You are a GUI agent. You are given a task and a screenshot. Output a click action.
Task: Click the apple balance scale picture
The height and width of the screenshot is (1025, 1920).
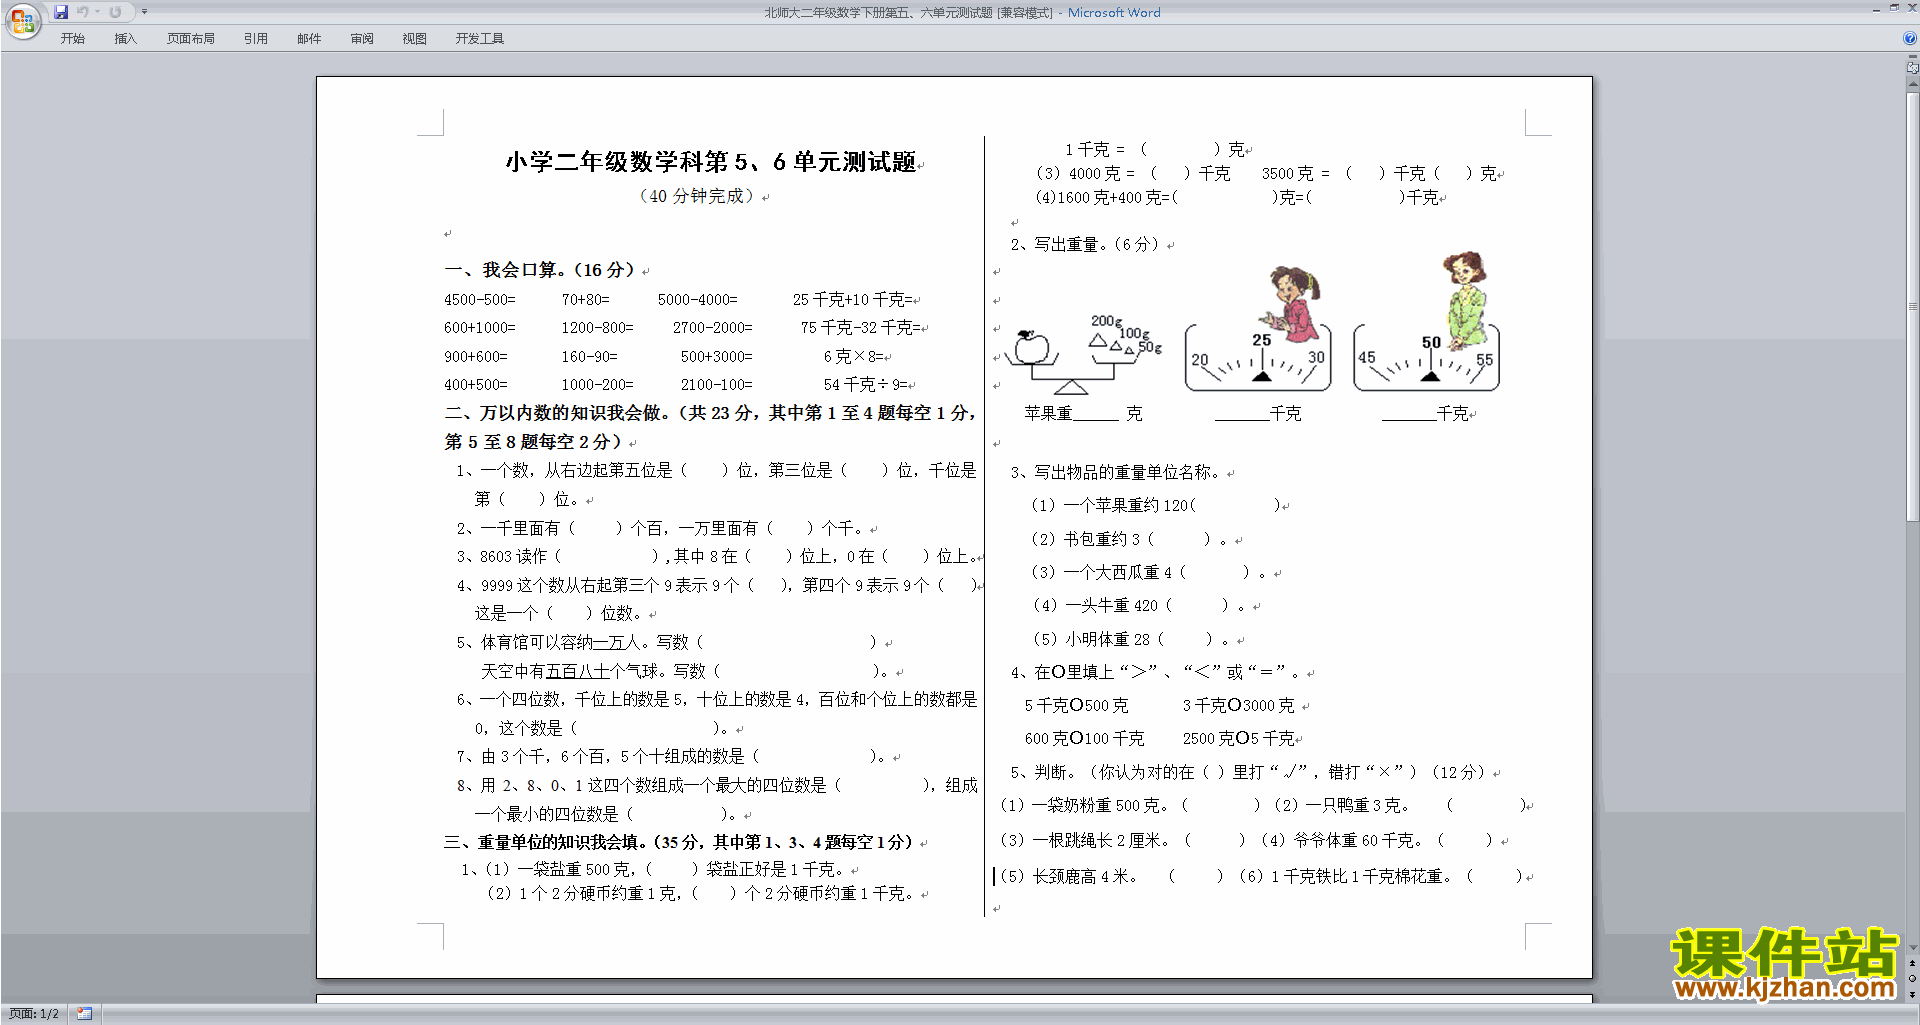(1083, 354)
